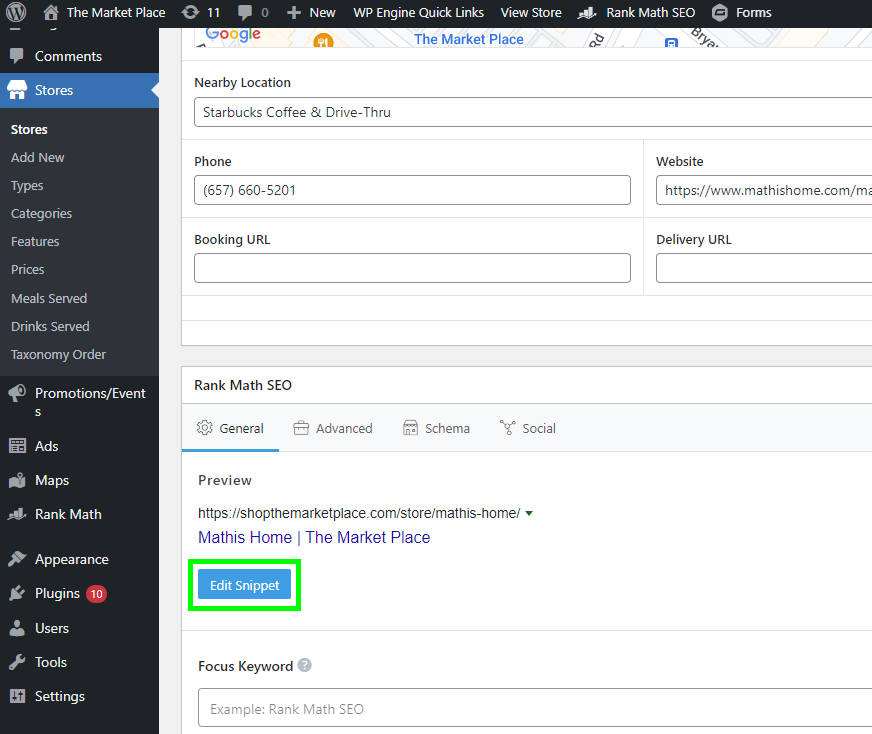This screenshot has height=734, width=872.
Task: Open the updates icon showing 11
Action: point(190,13)
